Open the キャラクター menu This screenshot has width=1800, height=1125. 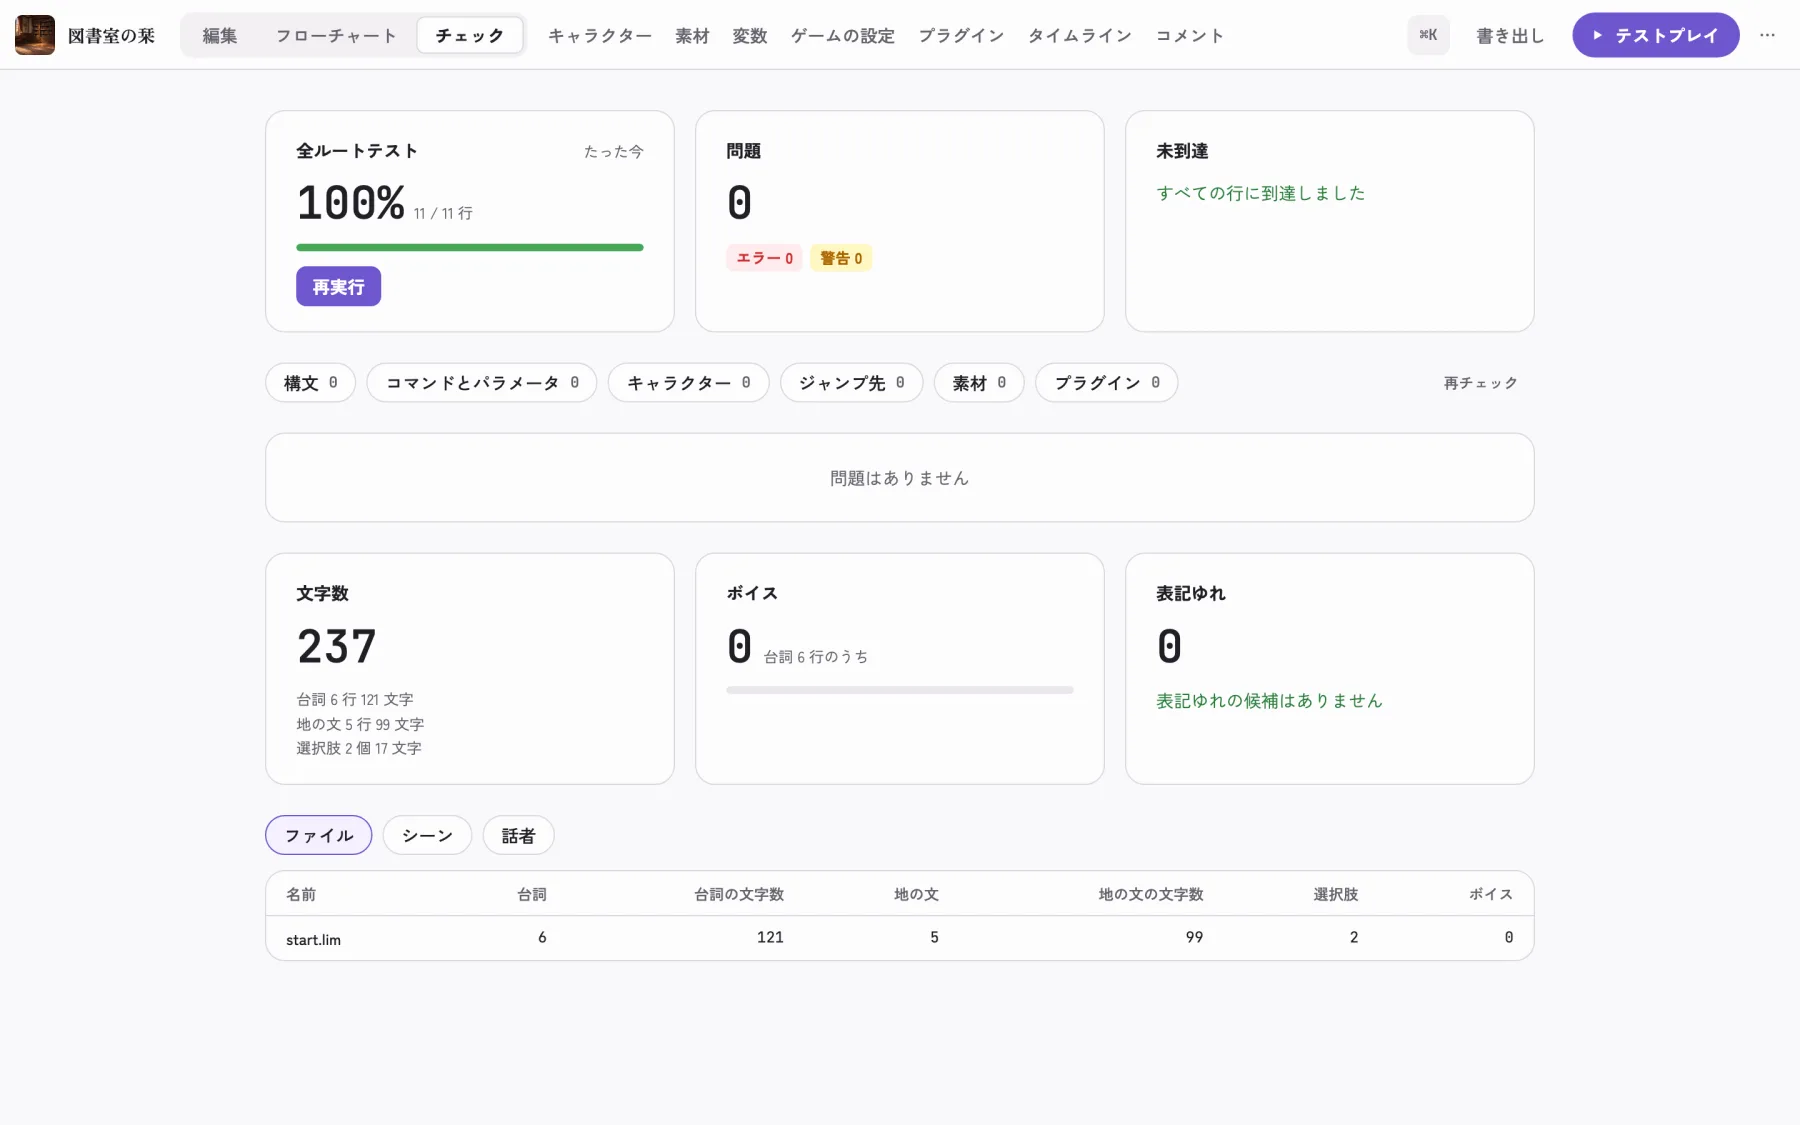(x=600, y=35)
